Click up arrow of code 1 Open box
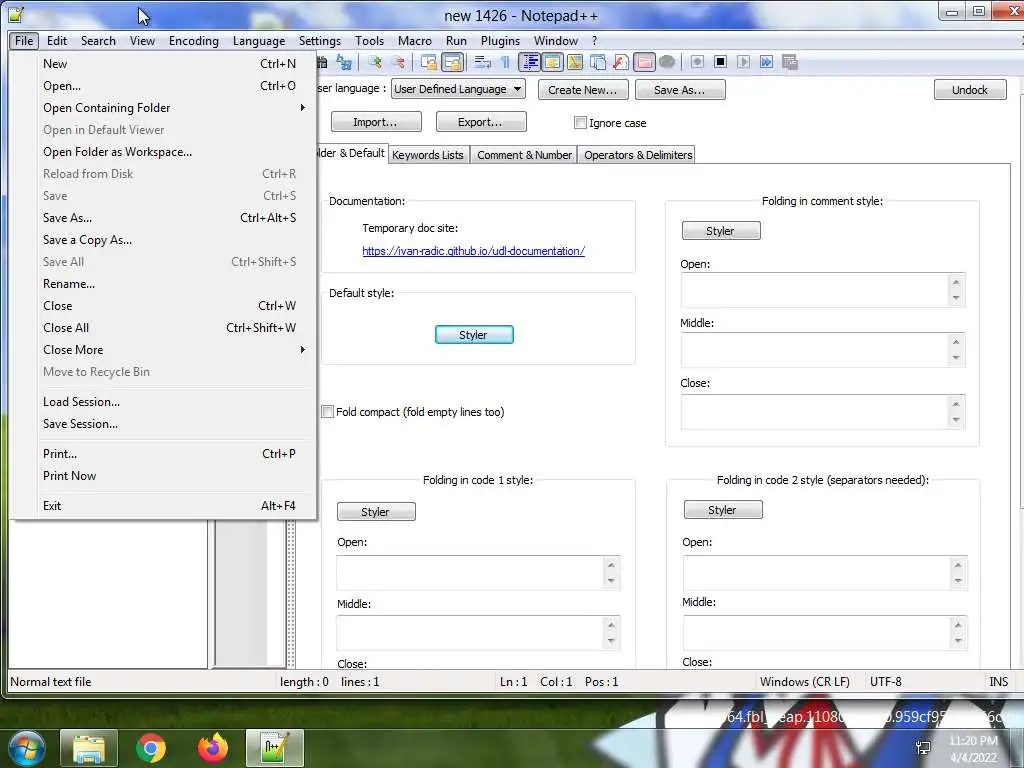Image resolution: width=1024 pixels, height=768 pixels. click(611, 565)
